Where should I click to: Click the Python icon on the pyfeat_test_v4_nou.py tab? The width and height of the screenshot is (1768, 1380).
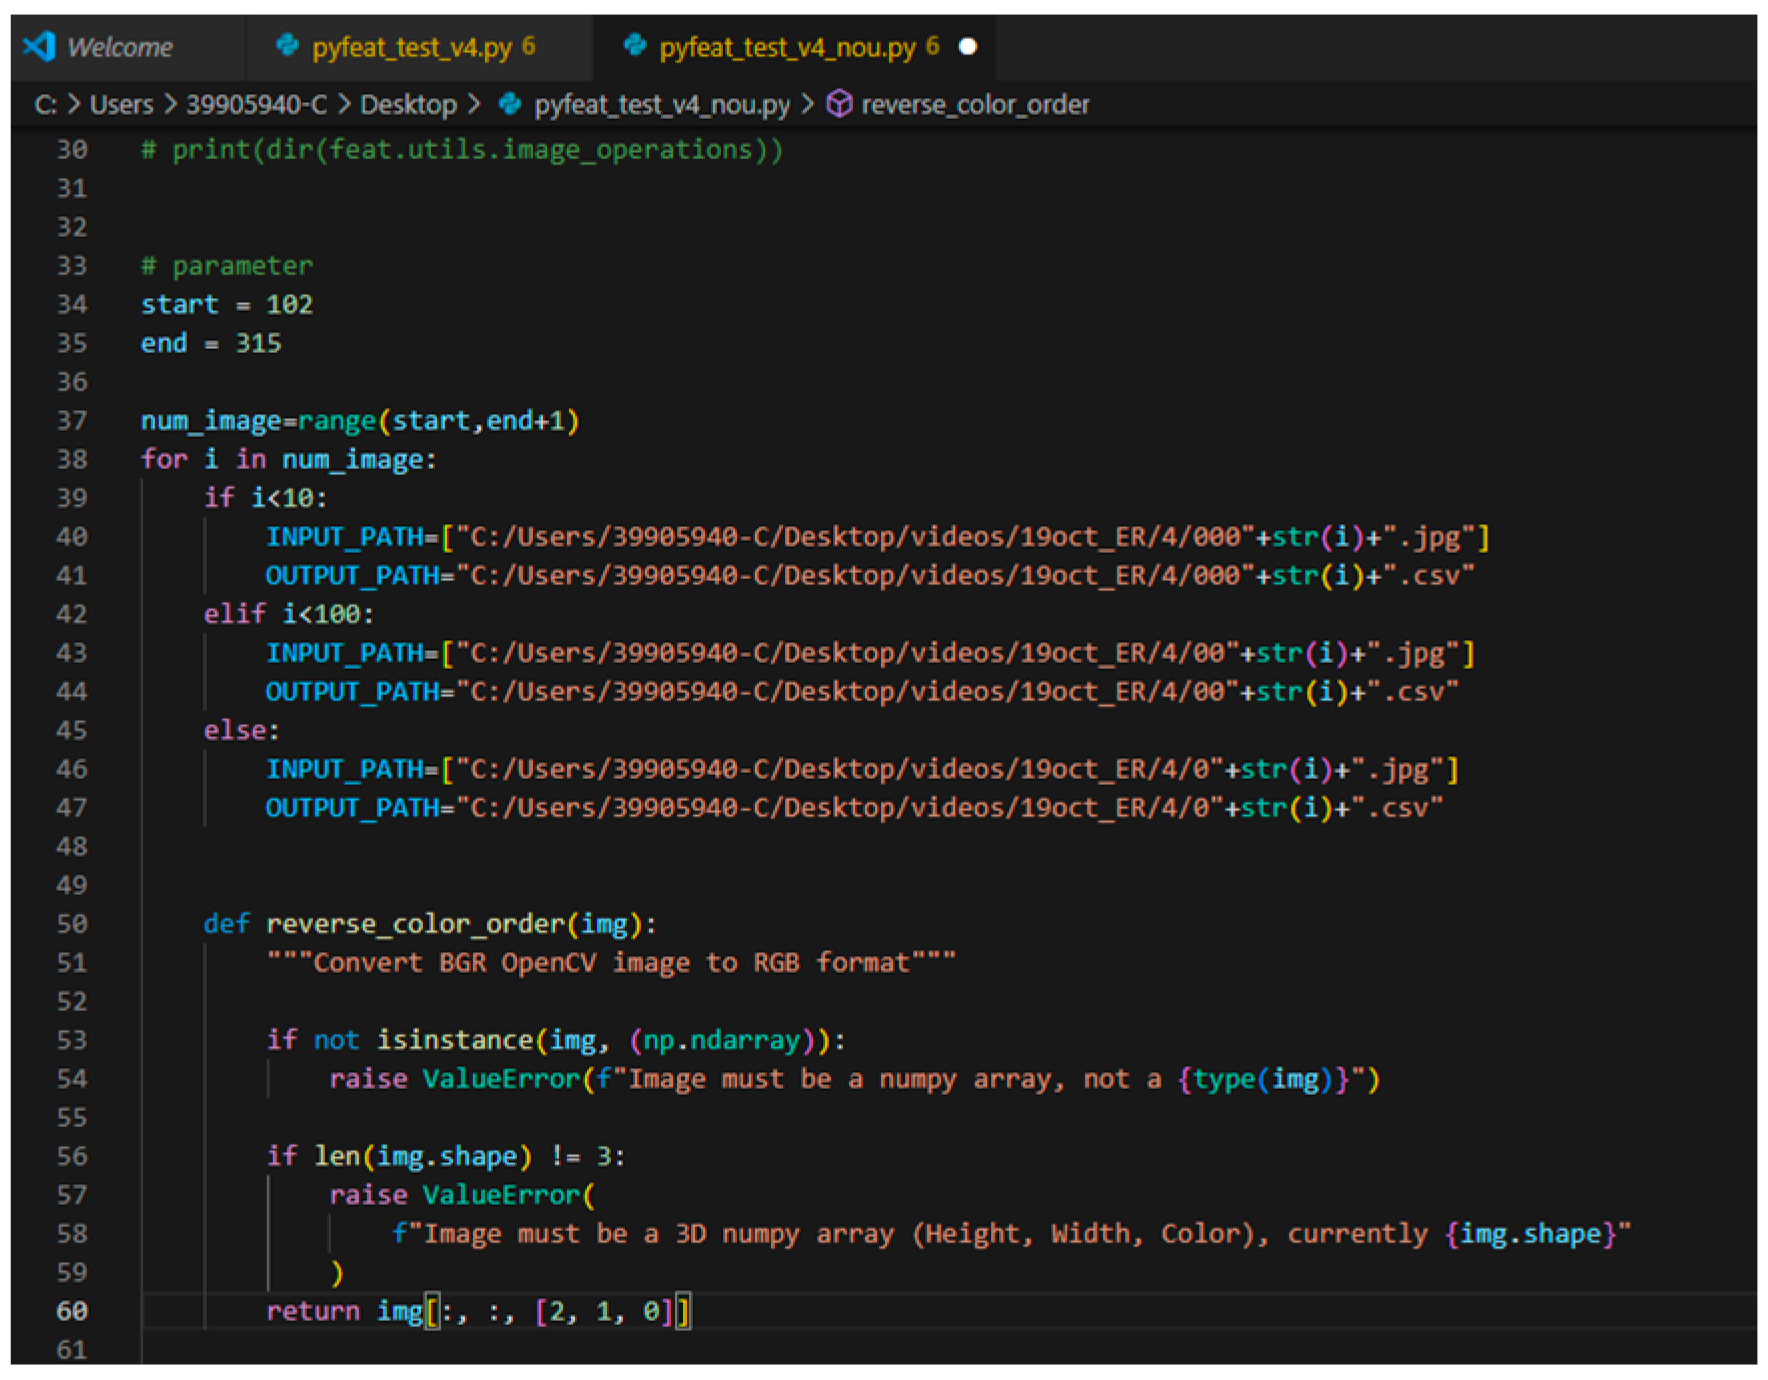634,46
